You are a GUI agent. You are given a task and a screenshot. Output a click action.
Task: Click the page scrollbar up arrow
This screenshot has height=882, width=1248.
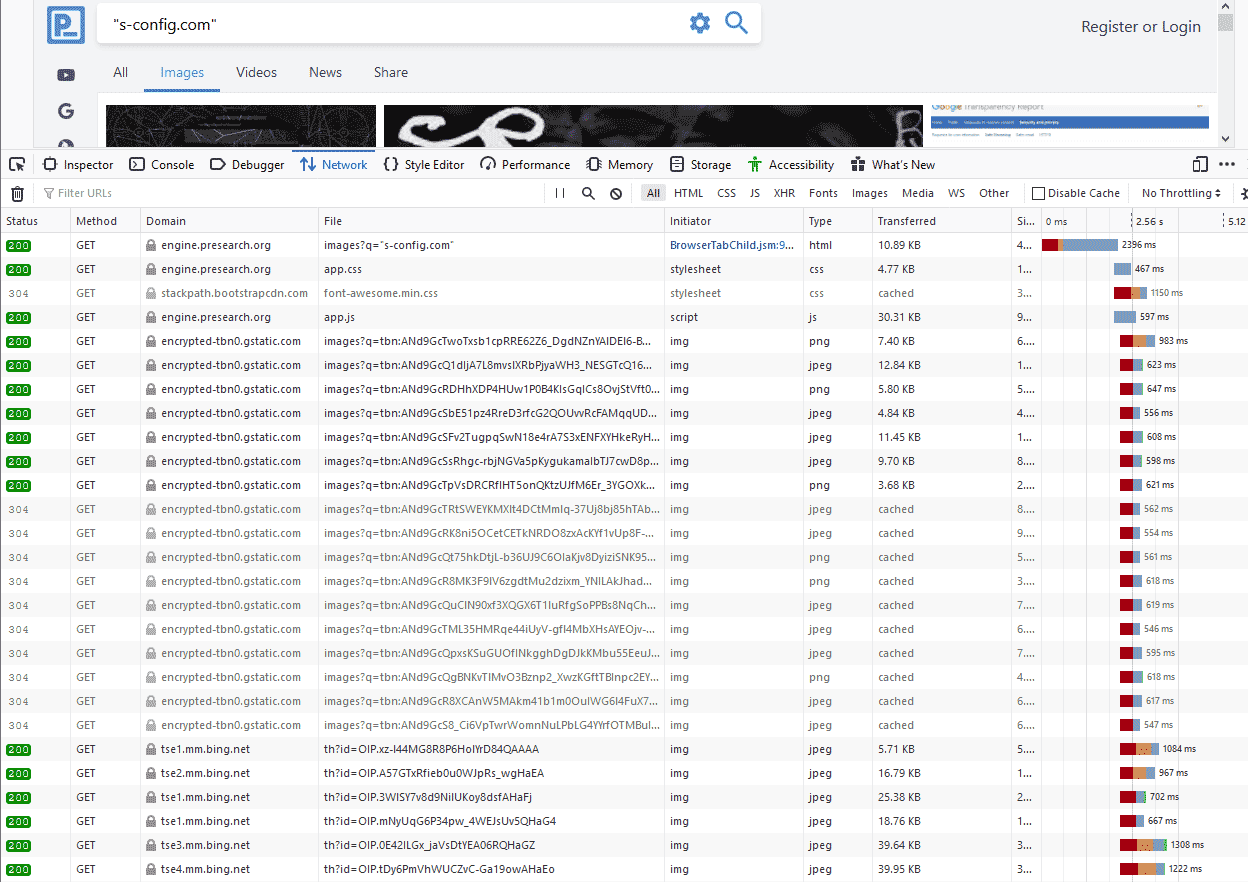point(1226,6)
